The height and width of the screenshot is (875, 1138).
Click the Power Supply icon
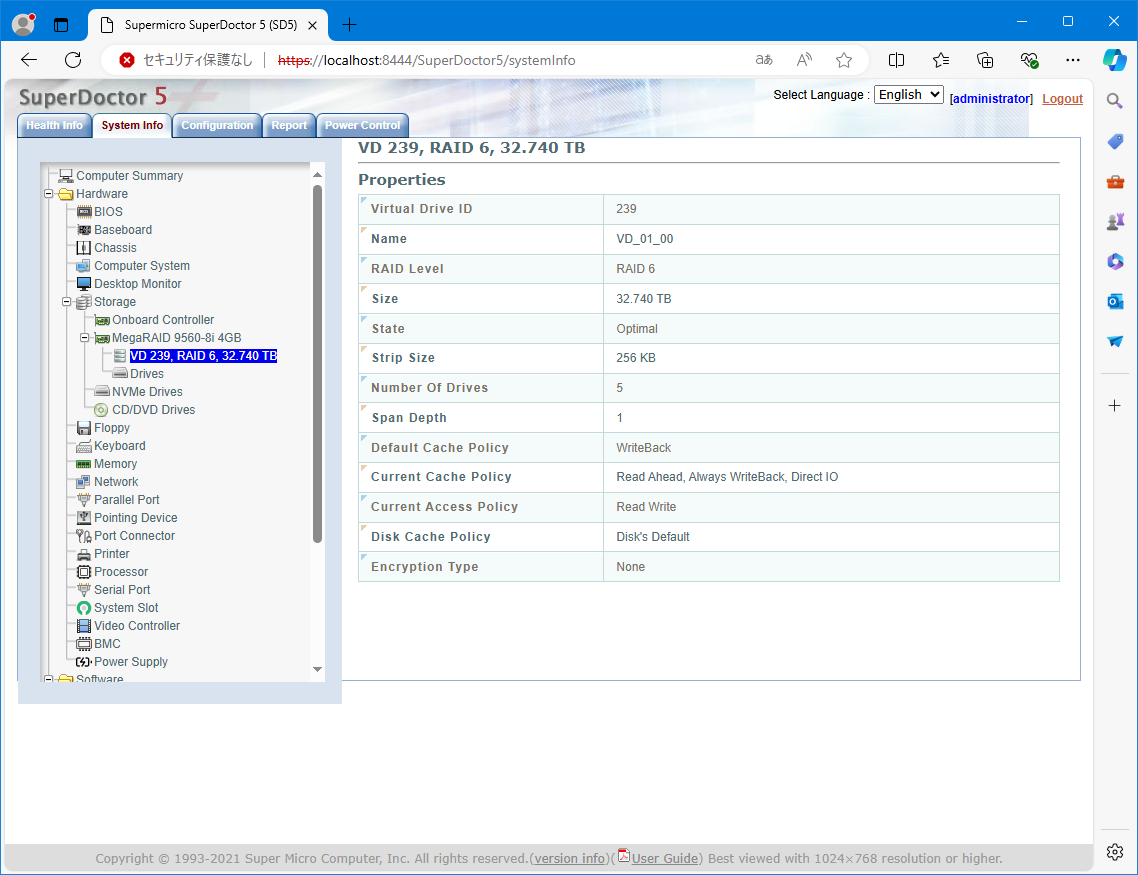84,662
